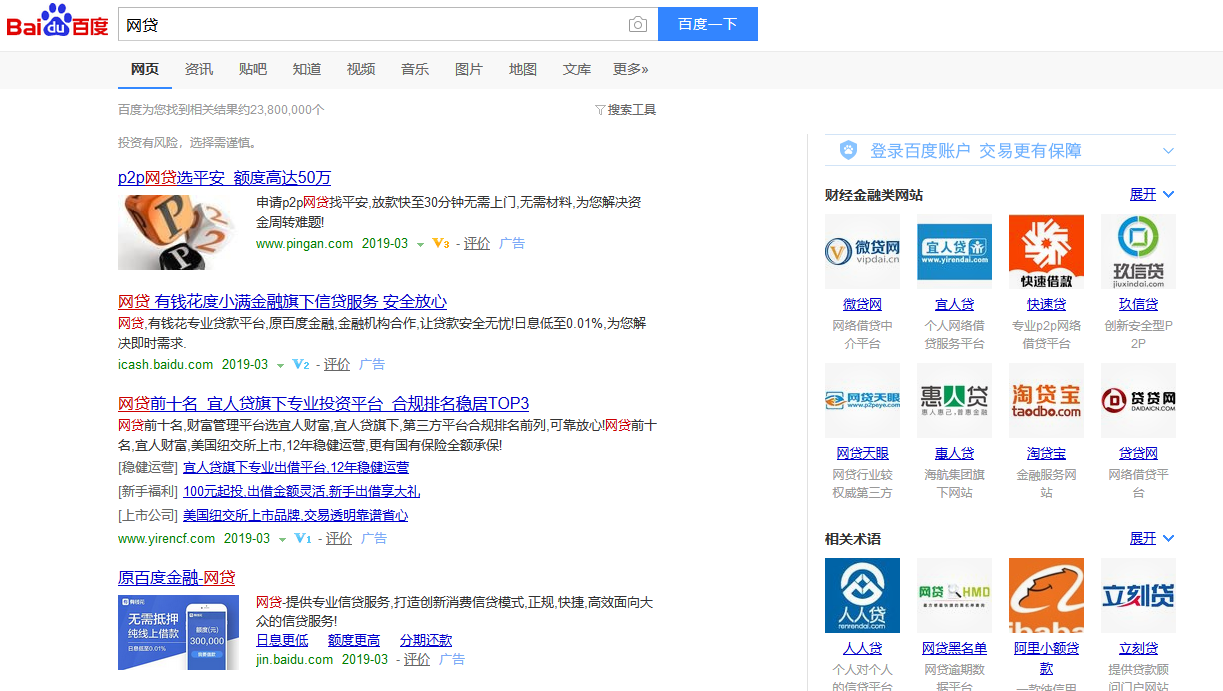Open the 更多» menu in navigation

(631, 69)
